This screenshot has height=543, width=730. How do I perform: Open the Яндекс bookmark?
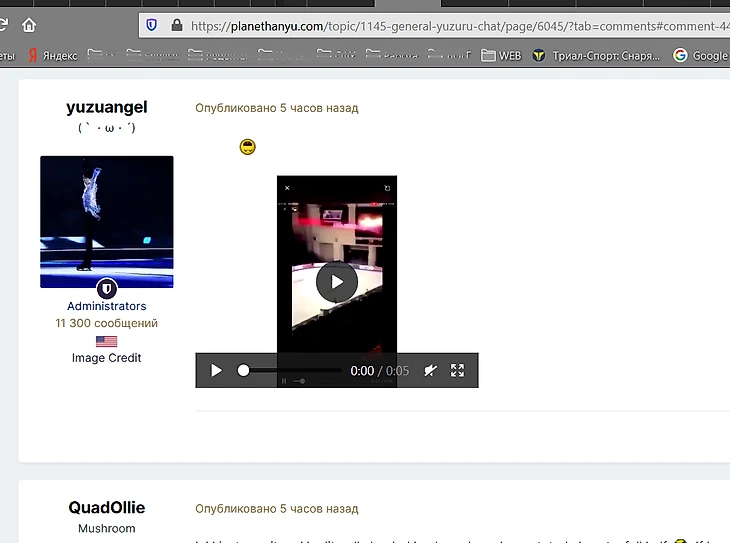(53, 56)
